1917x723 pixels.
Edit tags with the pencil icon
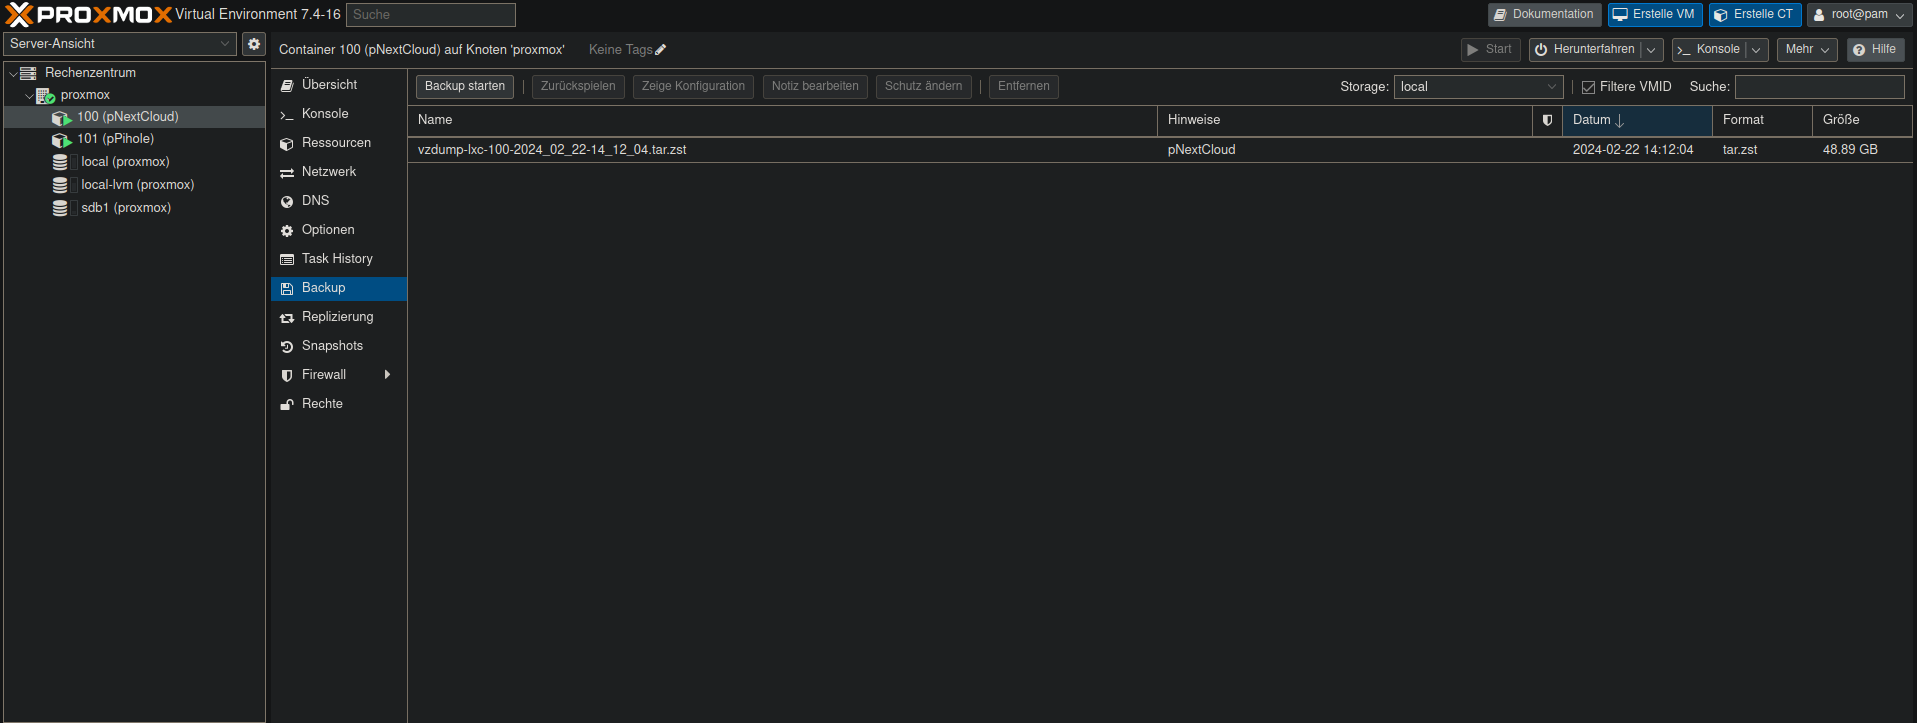pos(660,50)
